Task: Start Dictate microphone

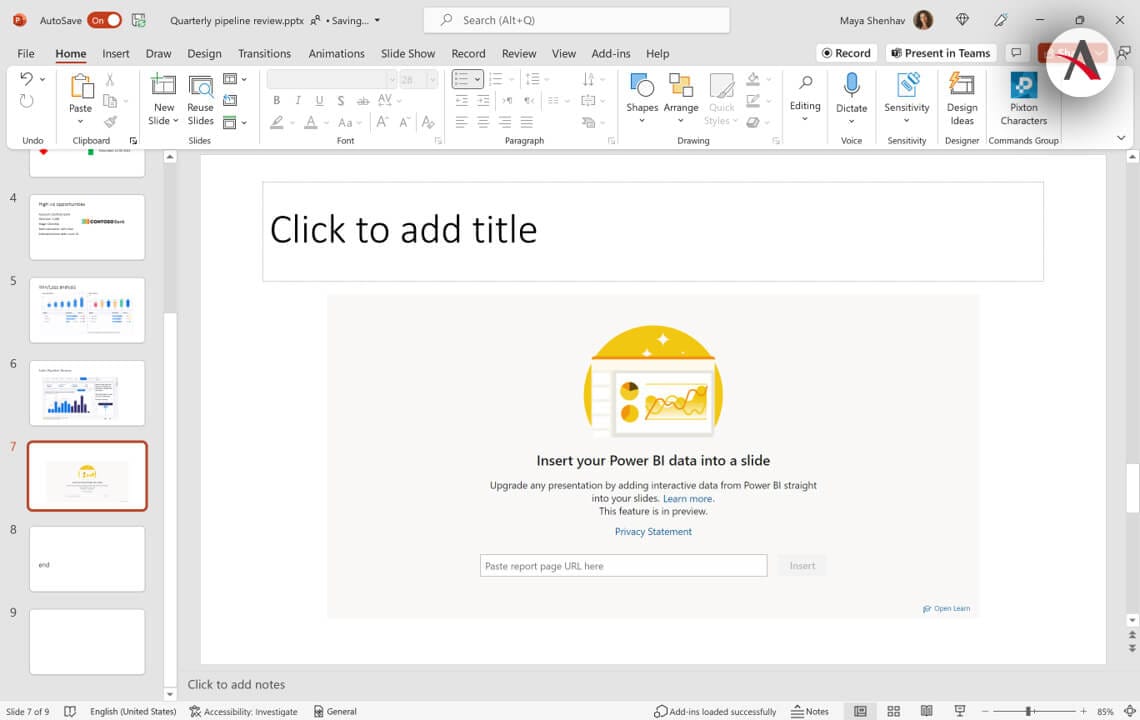Action: 851,98
